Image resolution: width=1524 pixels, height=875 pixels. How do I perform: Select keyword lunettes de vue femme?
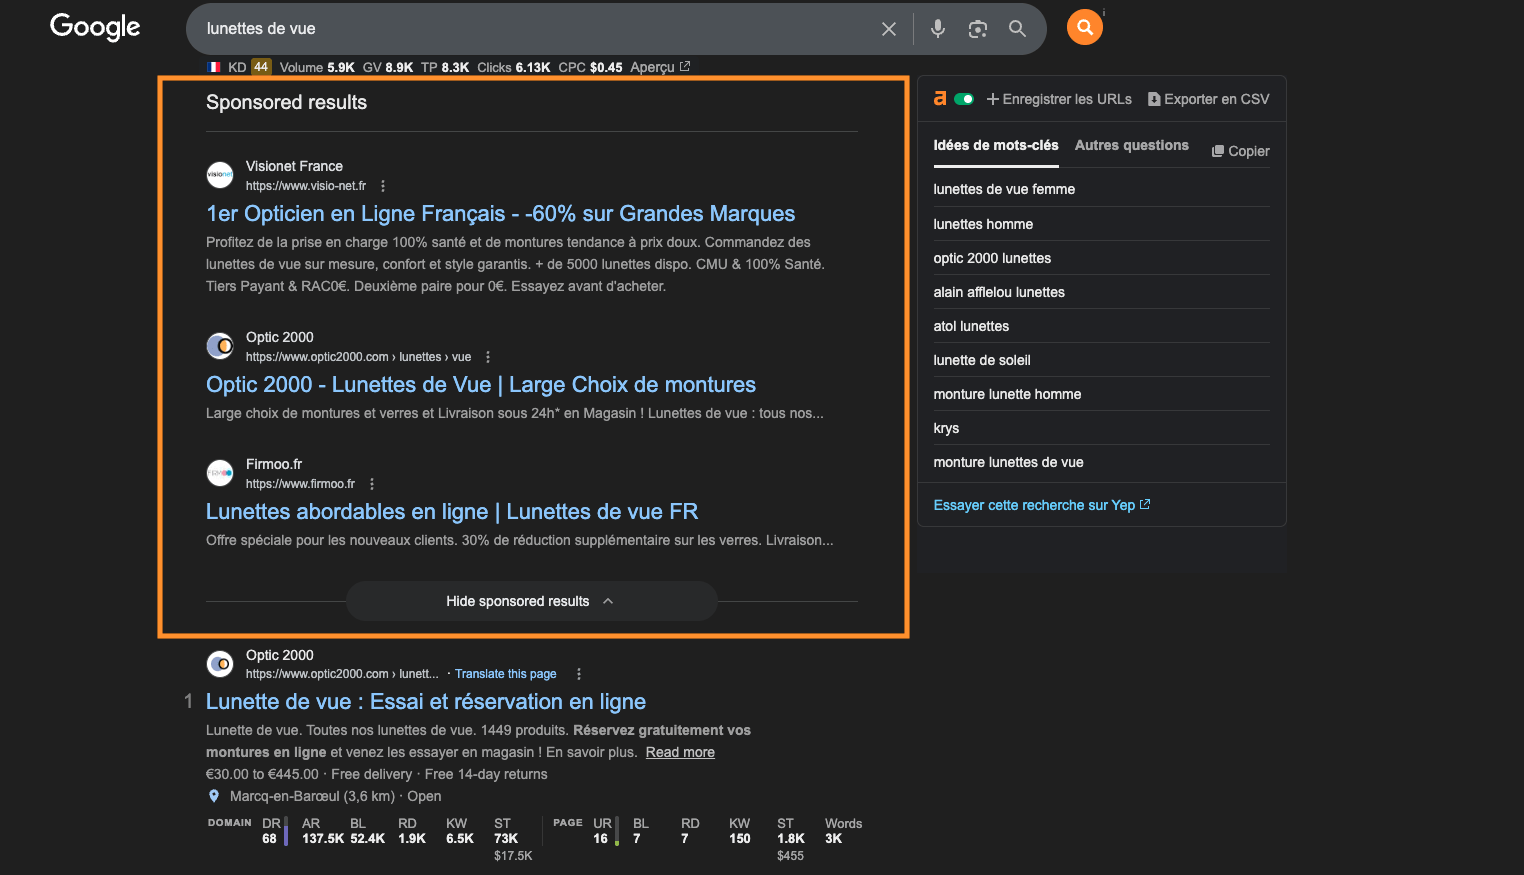pyautogui.click(x=1004, y=189)
